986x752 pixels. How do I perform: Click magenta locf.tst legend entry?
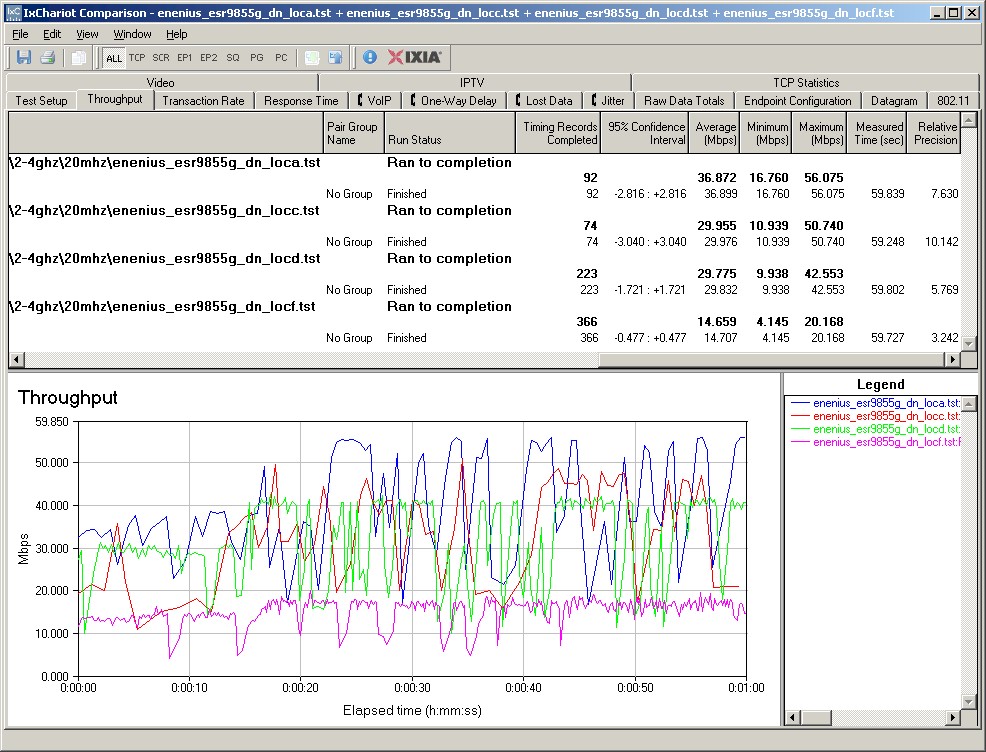(x=875, y=443)
